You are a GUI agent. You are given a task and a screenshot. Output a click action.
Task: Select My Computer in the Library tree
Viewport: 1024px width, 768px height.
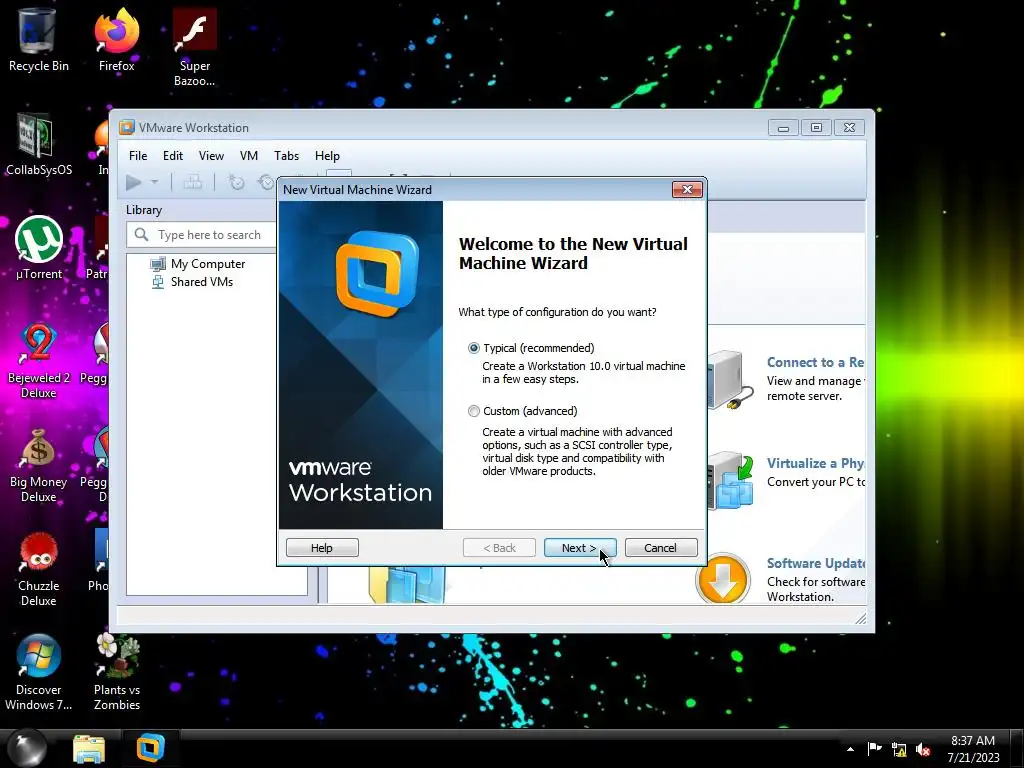[x=208, y=264]
